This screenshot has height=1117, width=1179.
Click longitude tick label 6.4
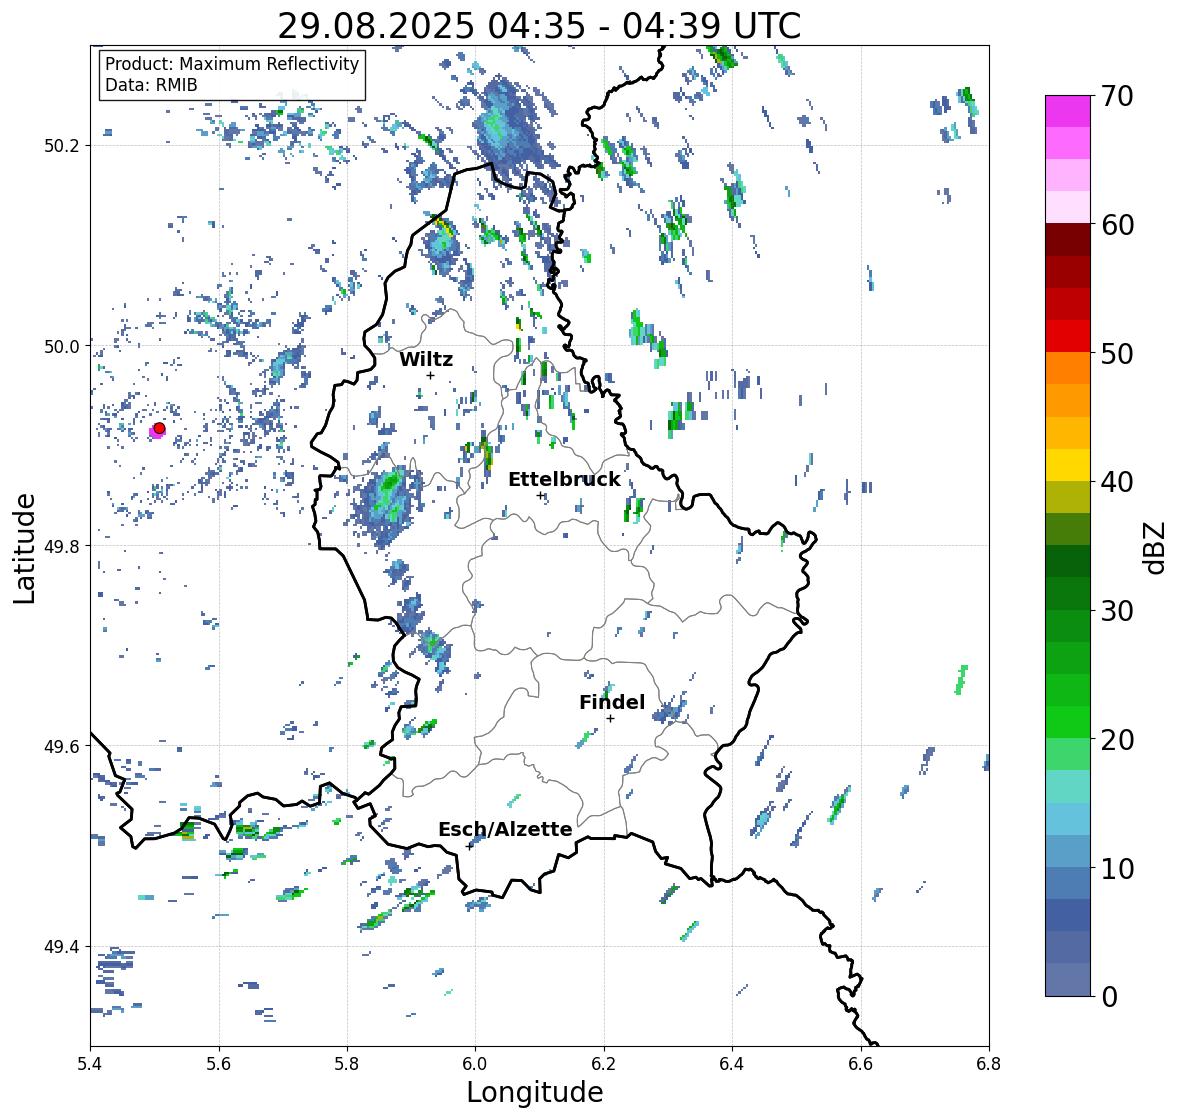[732, 1064]
